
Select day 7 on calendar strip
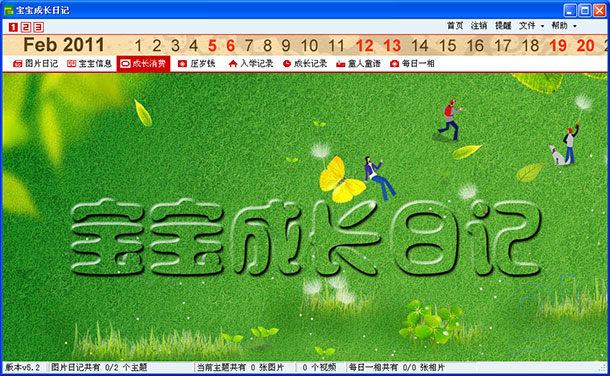point(249,46)
